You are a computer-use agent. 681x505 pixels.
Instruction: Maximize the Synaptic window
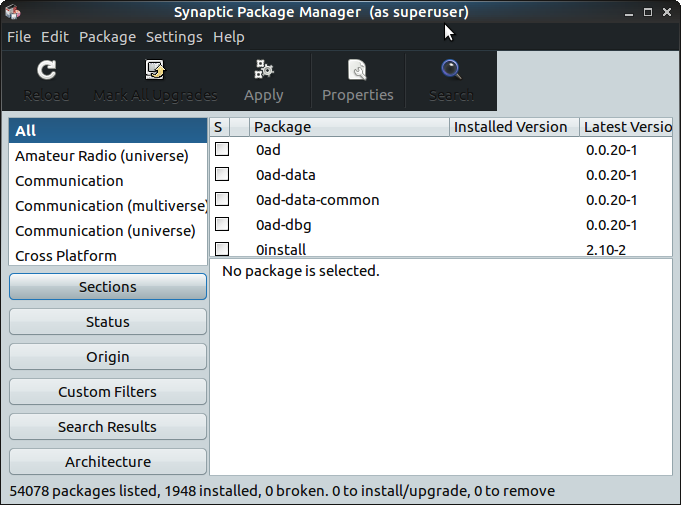648,12
